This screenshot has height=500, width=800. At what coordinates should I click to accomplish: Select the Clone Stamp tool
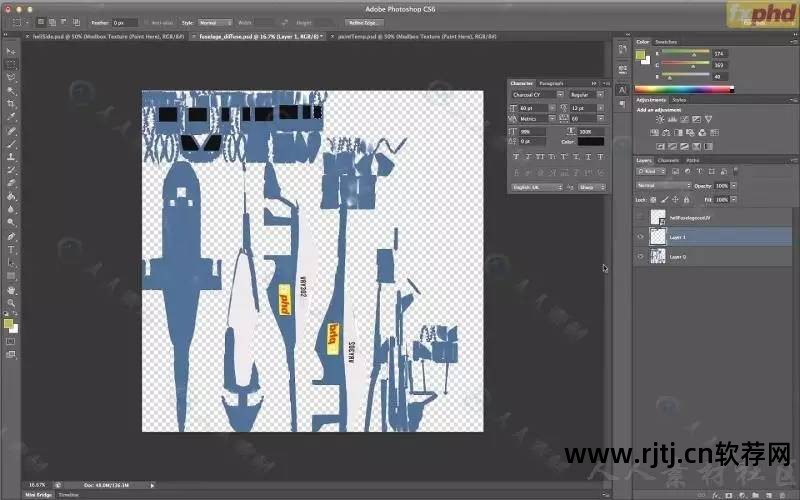11,157
